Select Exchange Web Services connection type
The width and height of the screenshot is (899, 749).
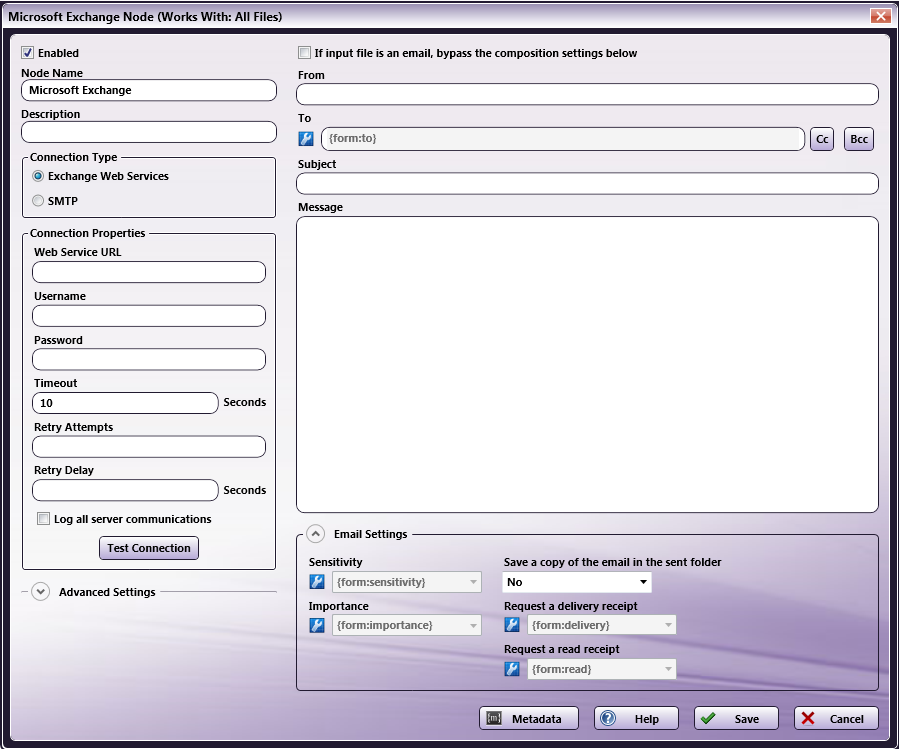pyautogui.click(x=38, y=176)
